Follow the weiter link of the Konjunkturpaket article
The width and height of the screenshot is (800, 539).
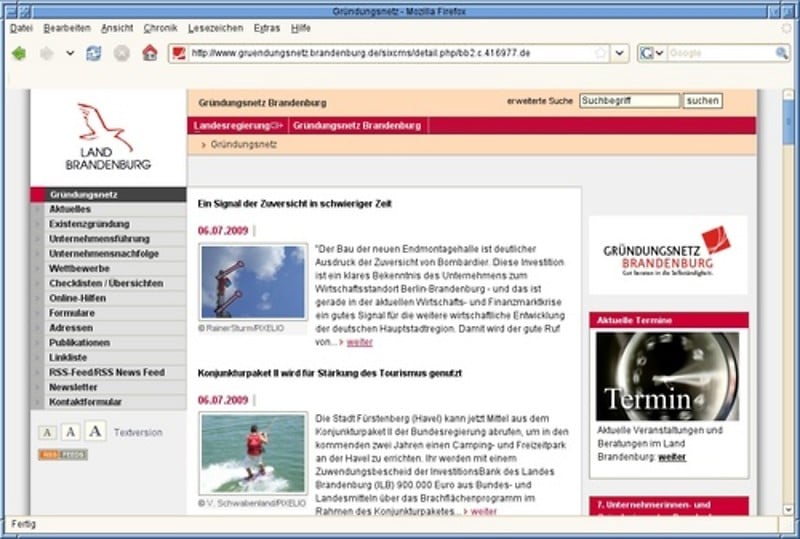pos(483,511)
